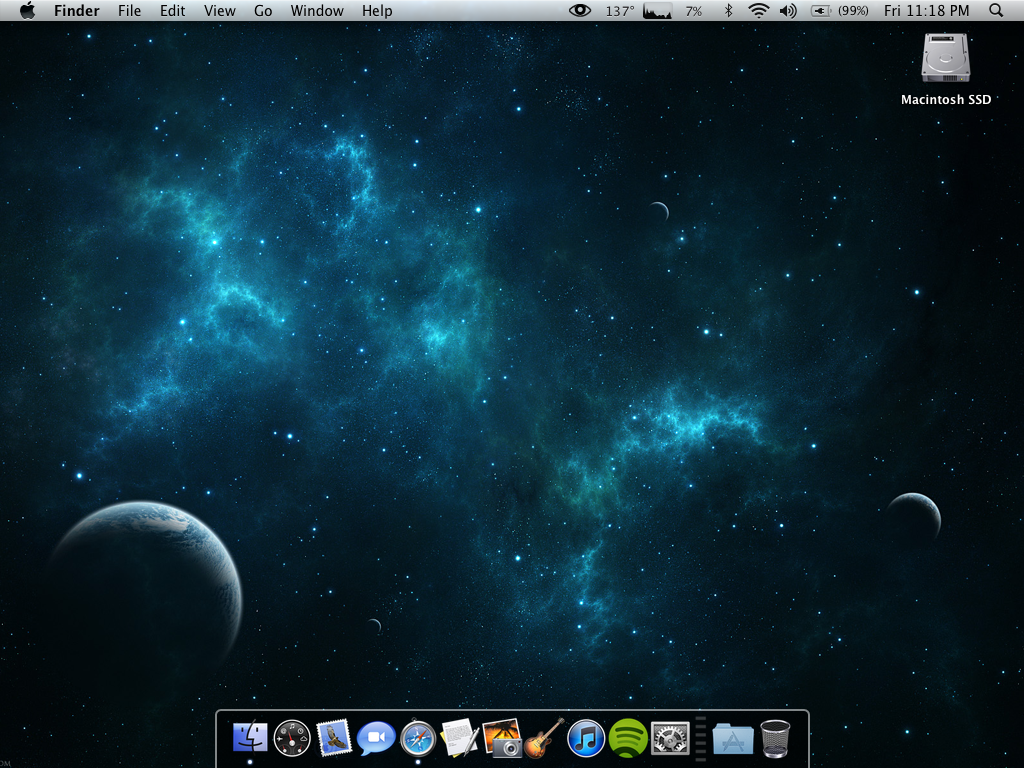Screen dimensions: 1024x768
Task: Open the Mail app in the Dock
Action: 334,738
